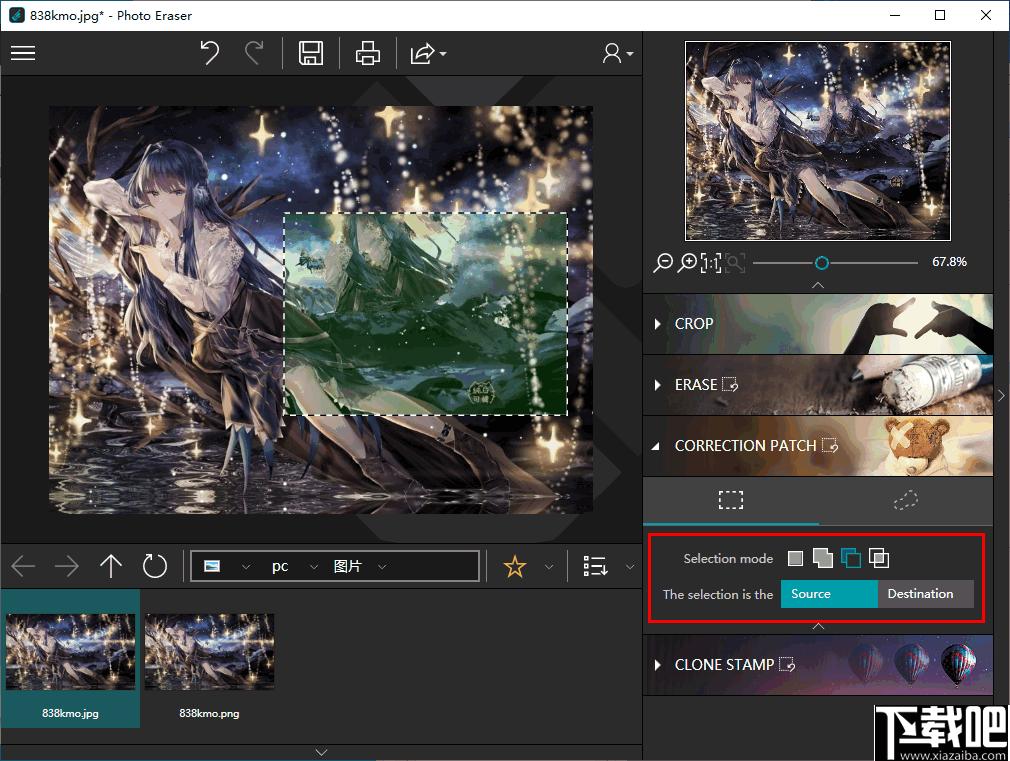Click the file browser path bar
Viewport: 1010px width, 761px height.
(335, 566)
